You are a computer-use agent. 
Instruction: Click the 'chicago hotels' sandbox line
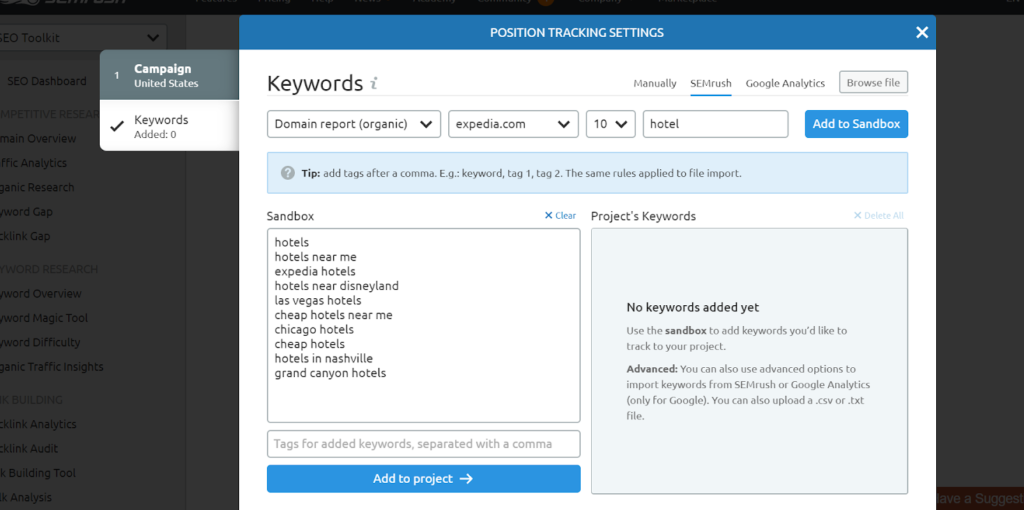coord(314,329)
